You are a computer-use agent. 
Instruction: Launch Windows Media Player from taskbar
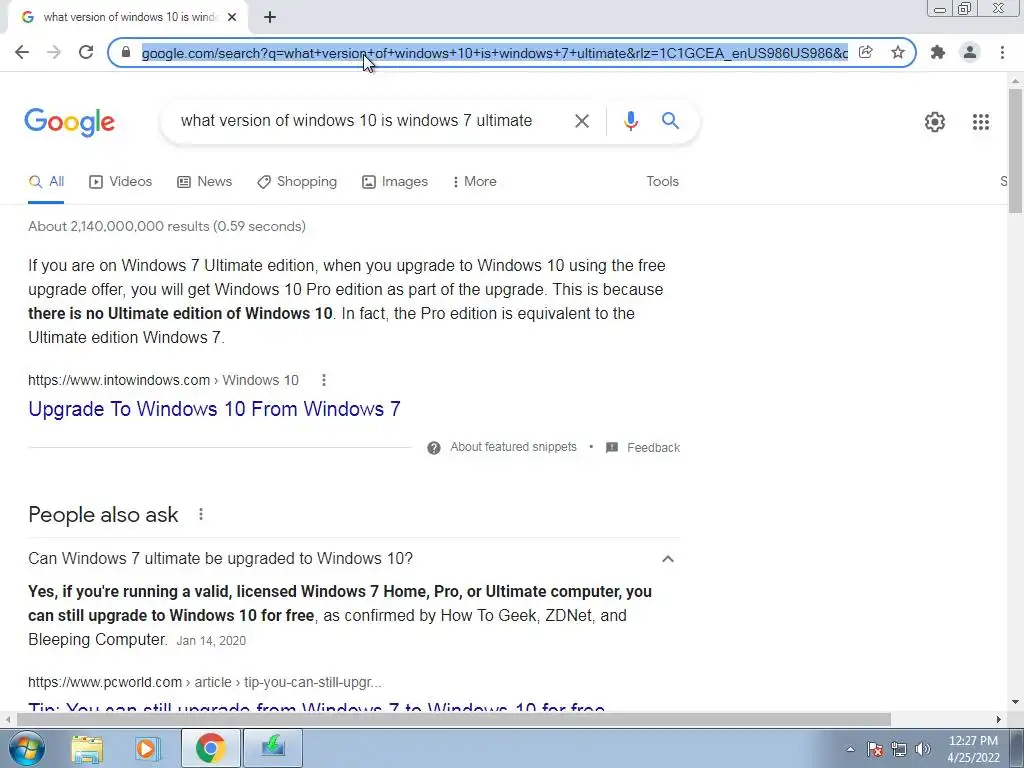point(148,748)
